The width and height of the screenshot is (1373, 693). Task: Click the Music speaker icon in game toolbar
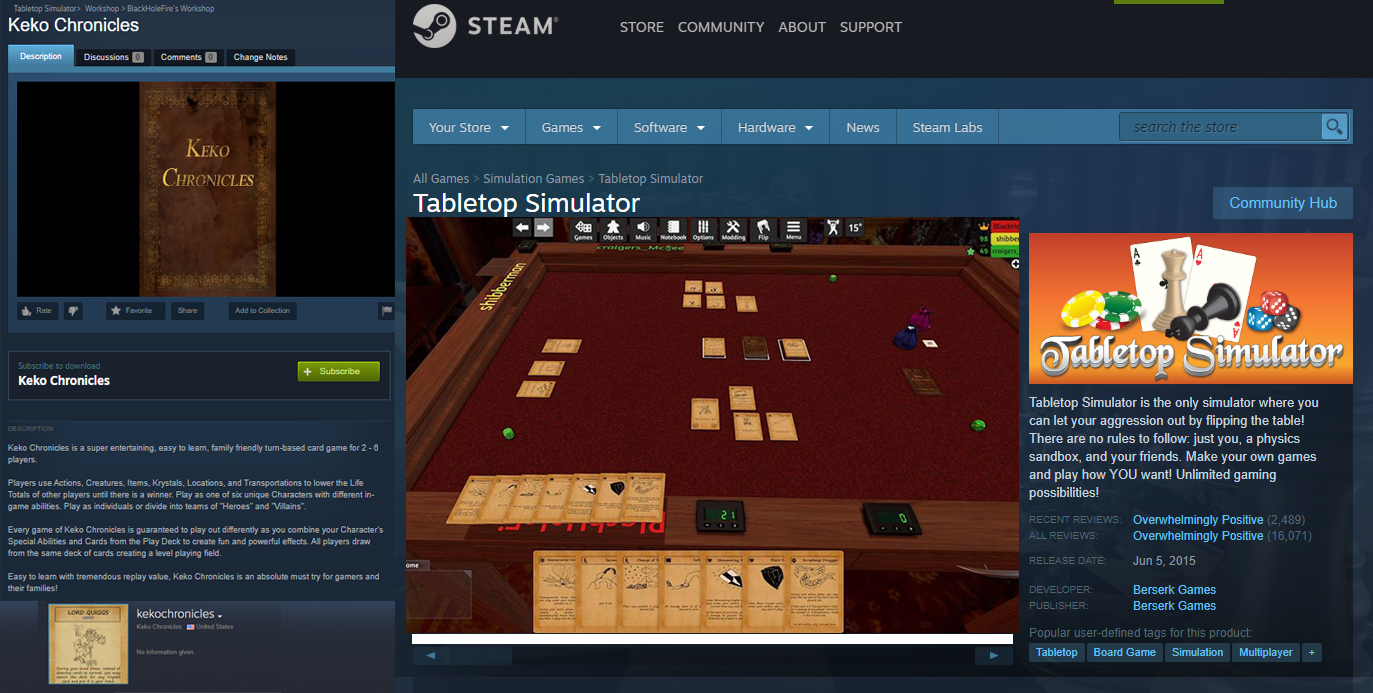(x=643, y=230)
